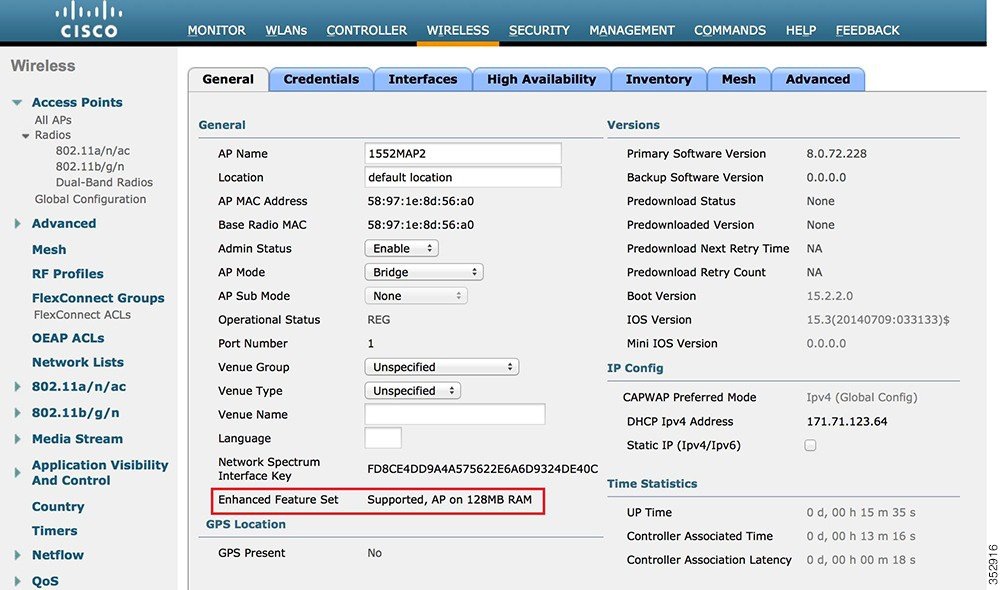Viewport: 1000px width, 590px height.
Task: Open 802.11a/n/ac radios sub-link
Action: [x=92, y=151]
